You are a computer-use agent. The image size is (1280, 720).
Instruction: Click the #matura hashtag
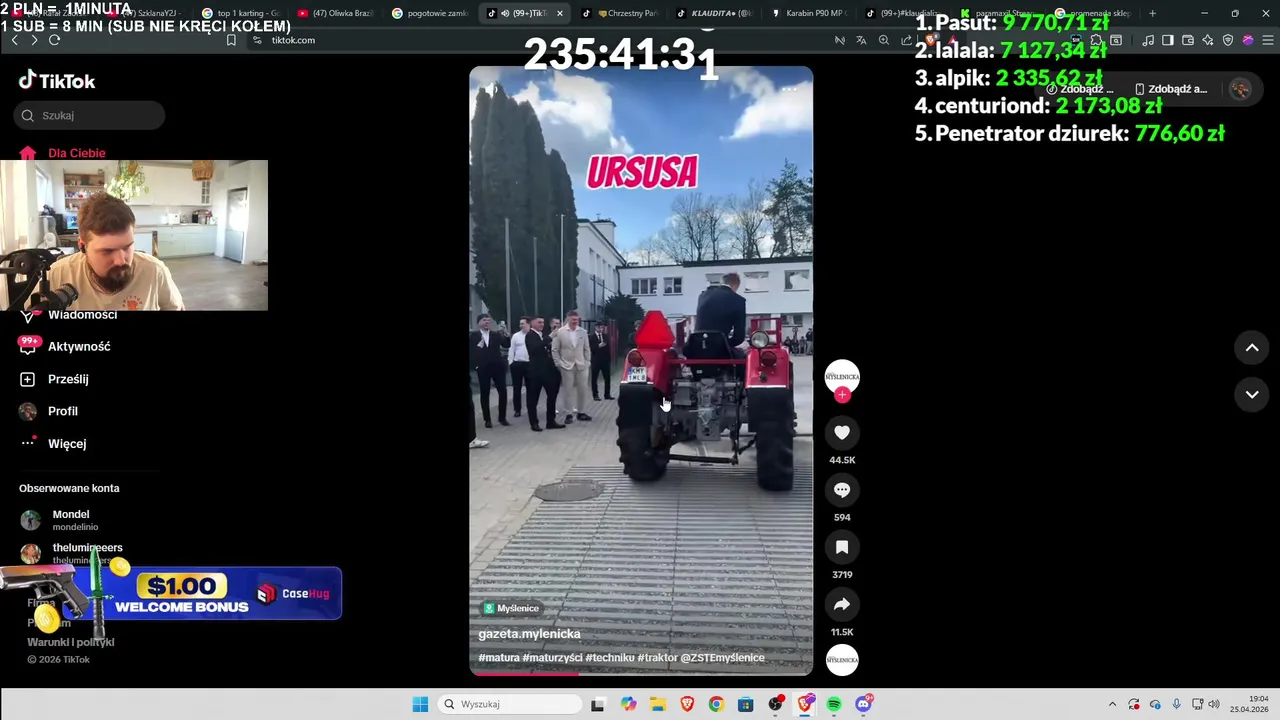pos(499,657)
